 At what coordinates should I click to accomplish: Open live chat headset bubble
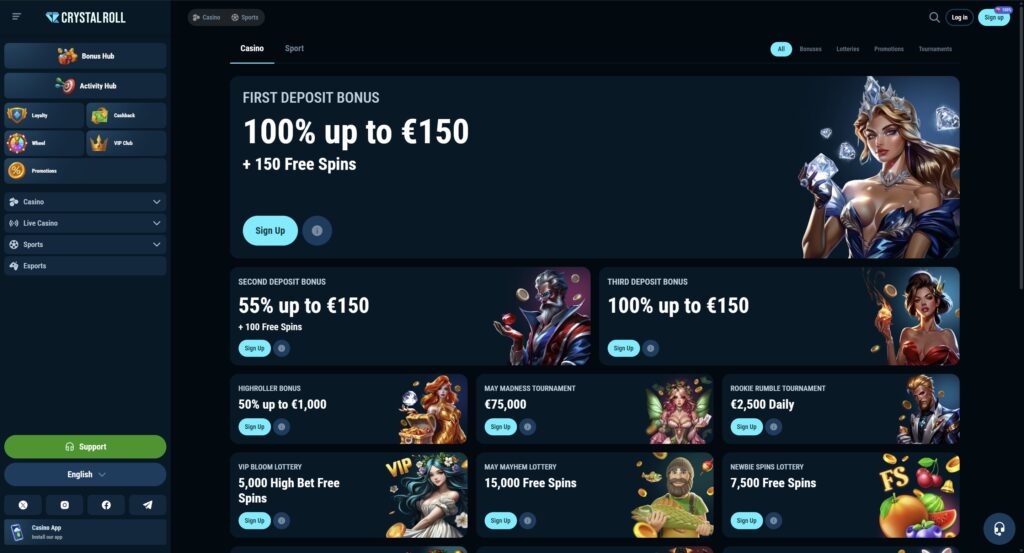[999, 528]
